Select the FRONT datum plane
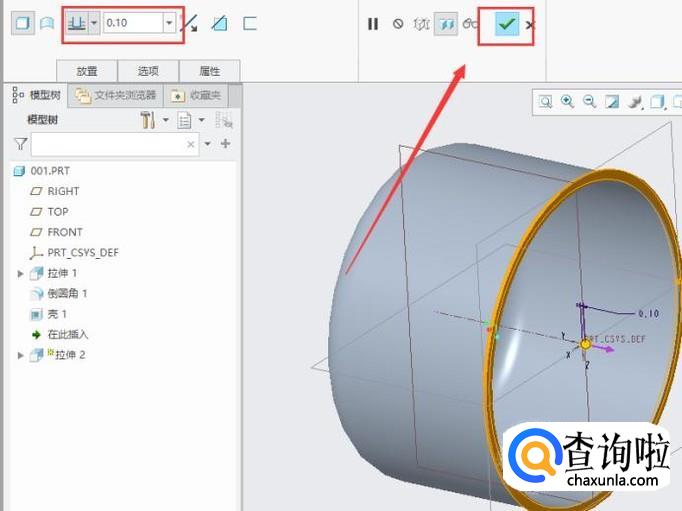The height and width of the screenshot is (511, 682). click(x=56, y=232)
